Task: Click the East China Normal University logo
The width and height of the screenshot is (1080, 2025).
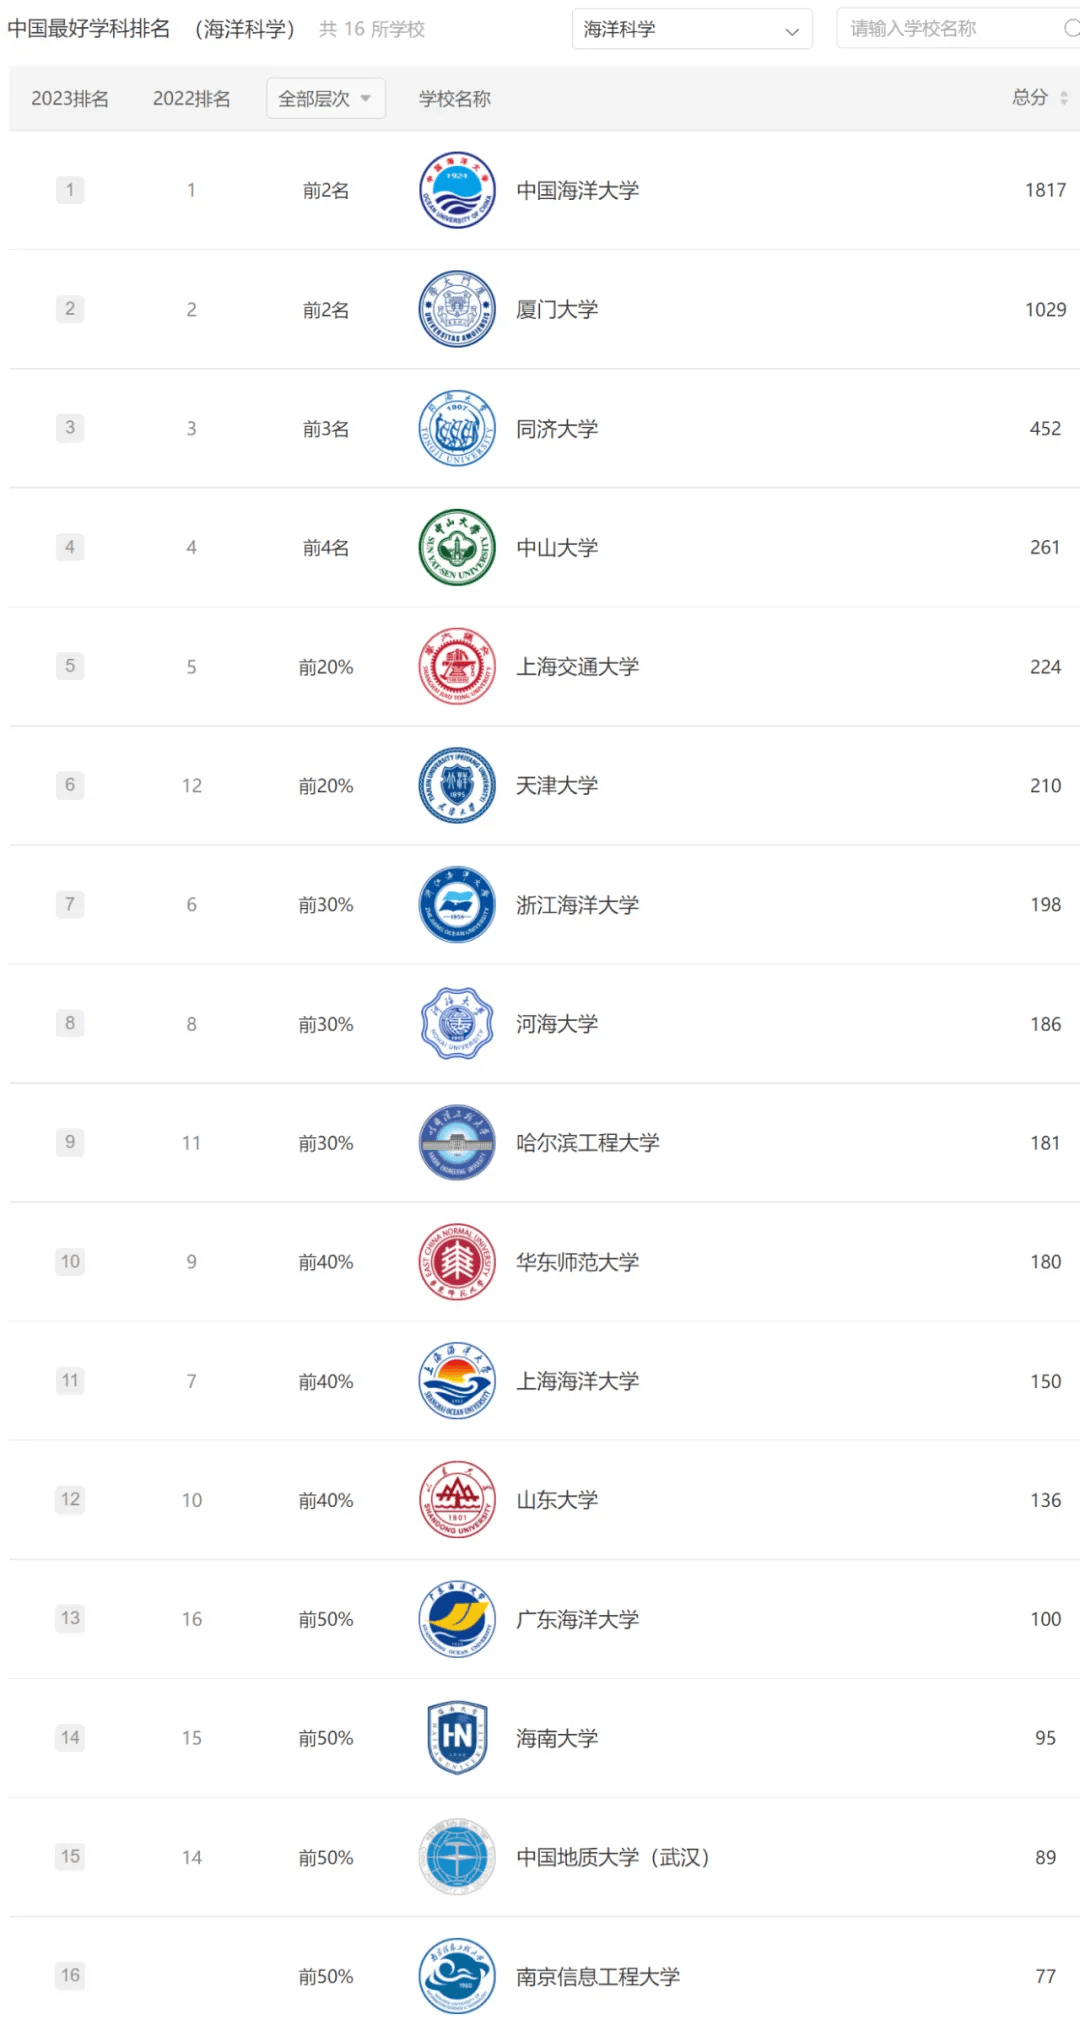Action: pyautogui.click(x=457, y=1261)
